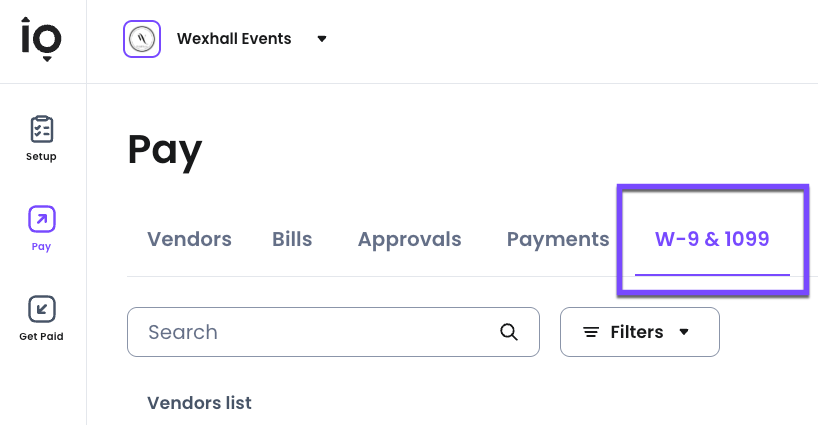Open the Setup checklist icon in sidebar

(x=42, y=129)
